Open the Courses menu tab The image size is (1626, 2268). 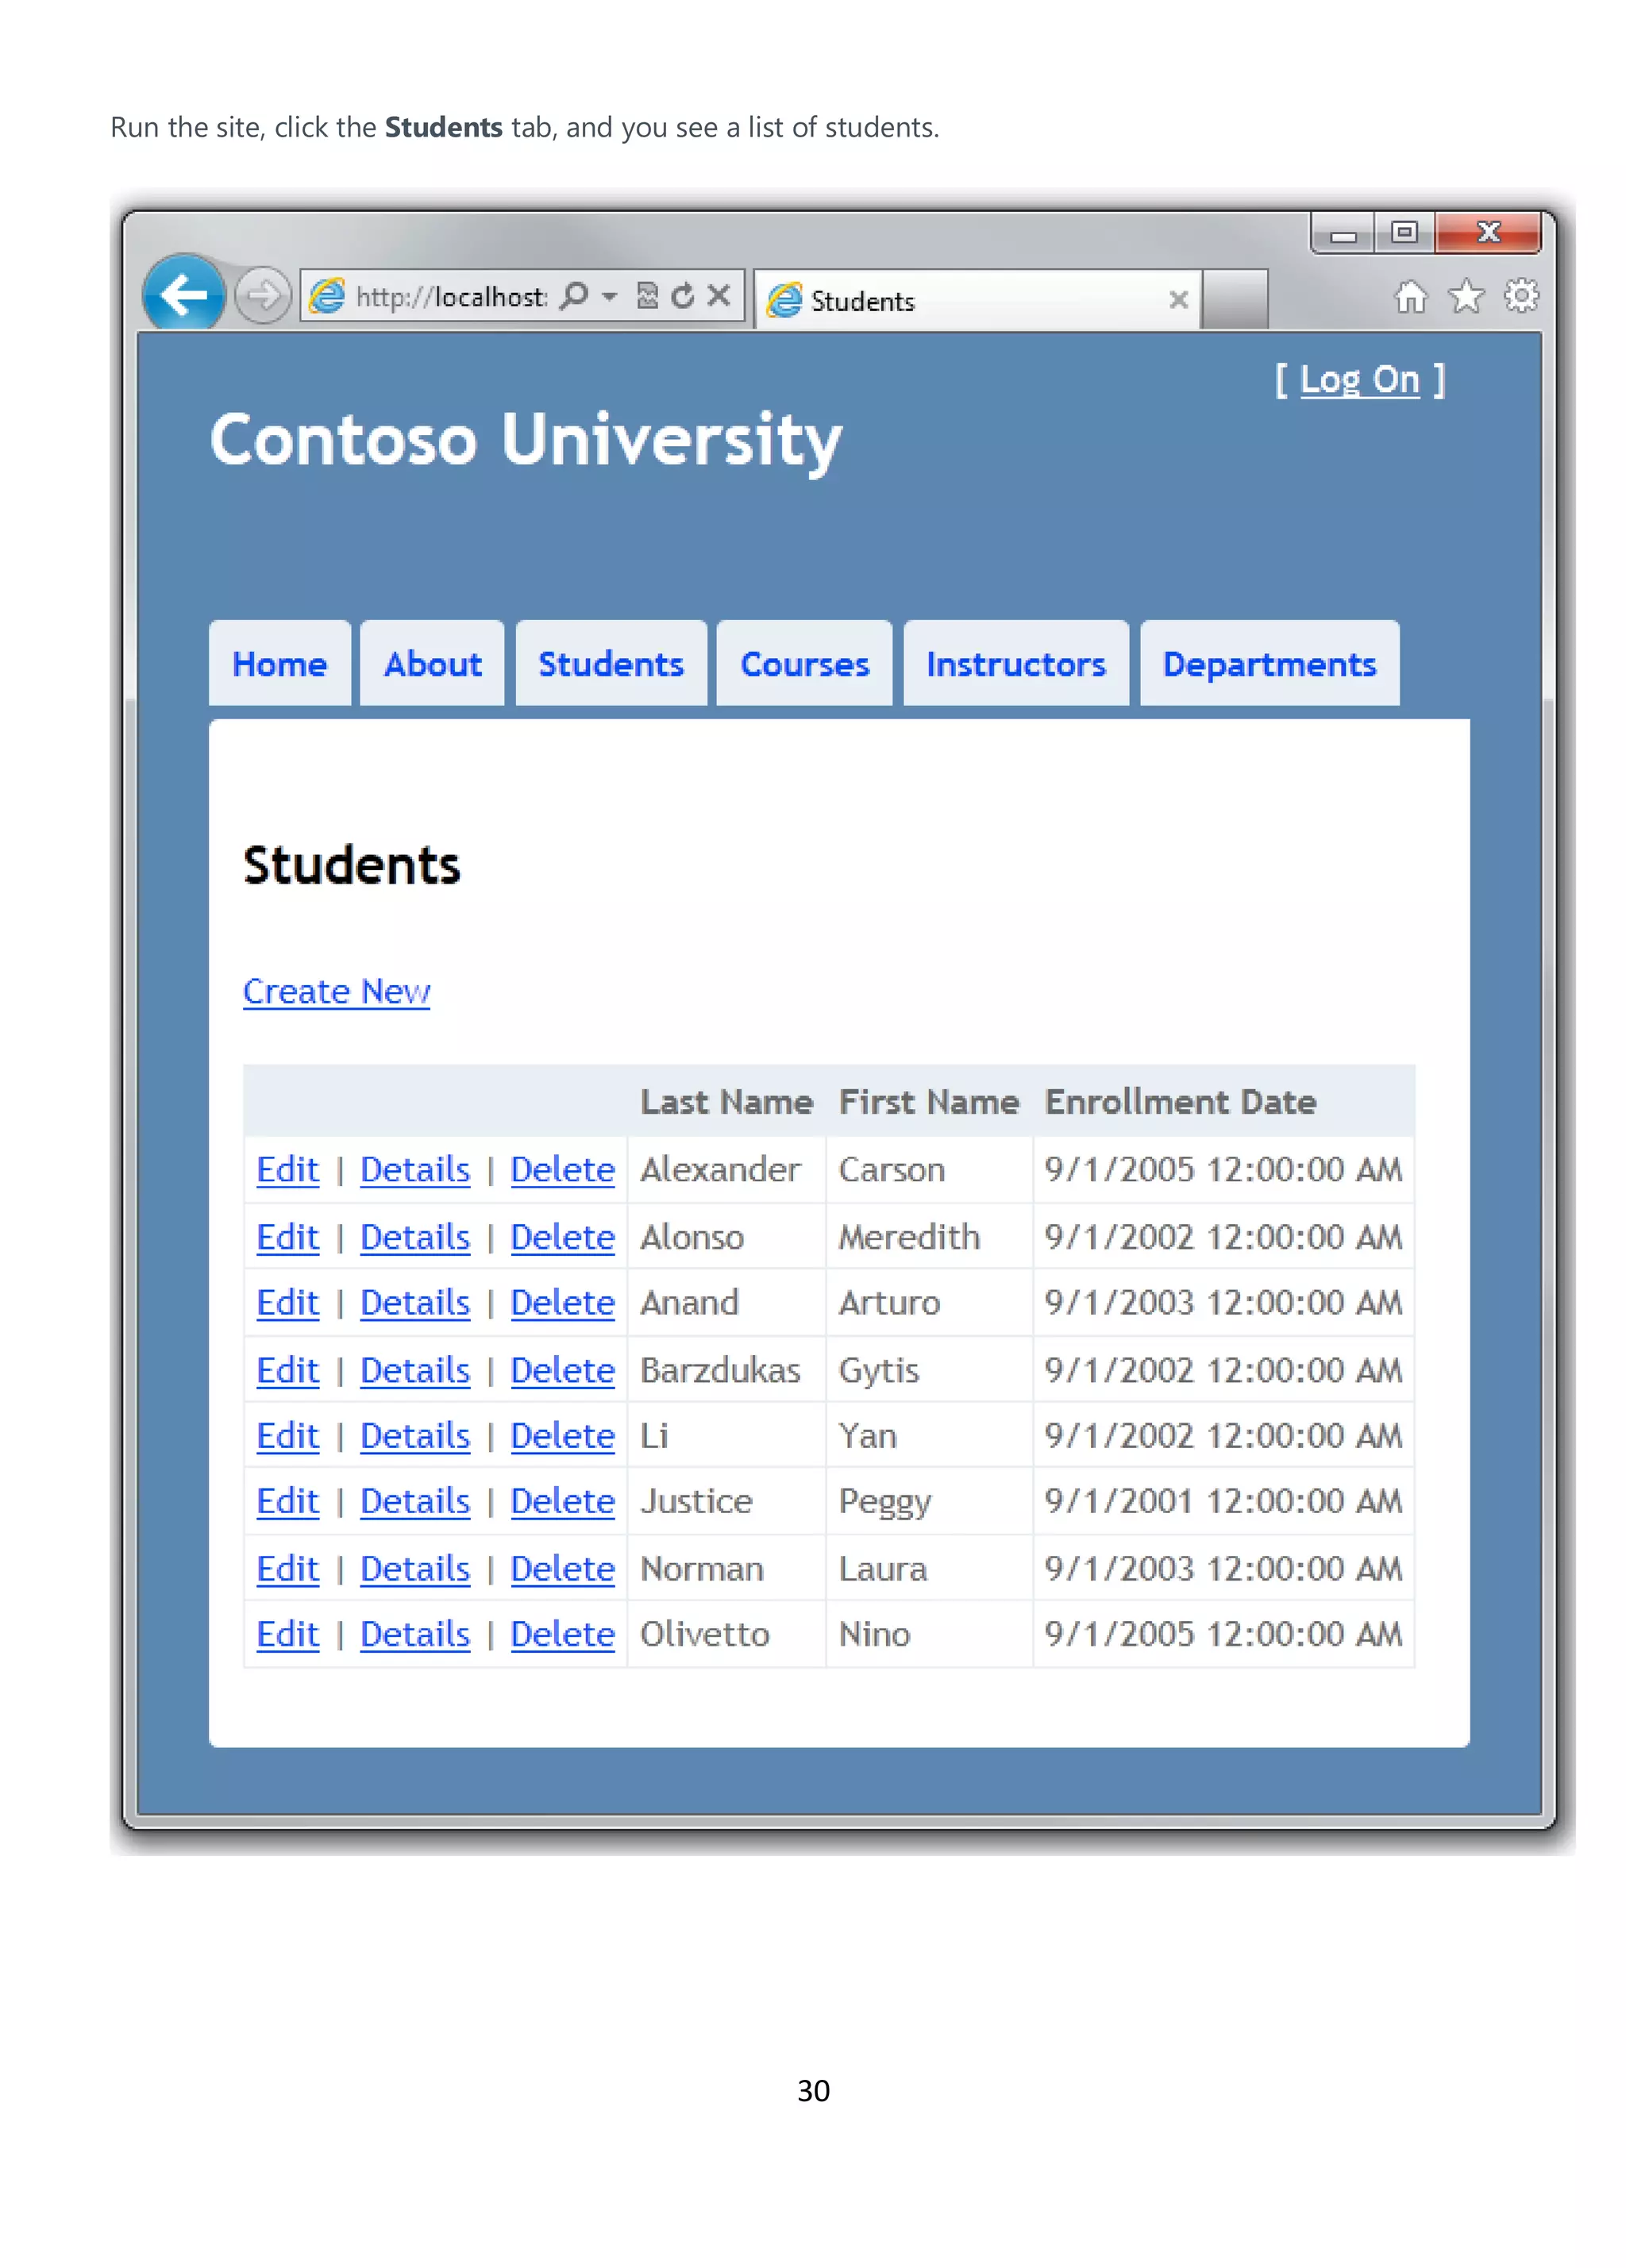point(804,664)
